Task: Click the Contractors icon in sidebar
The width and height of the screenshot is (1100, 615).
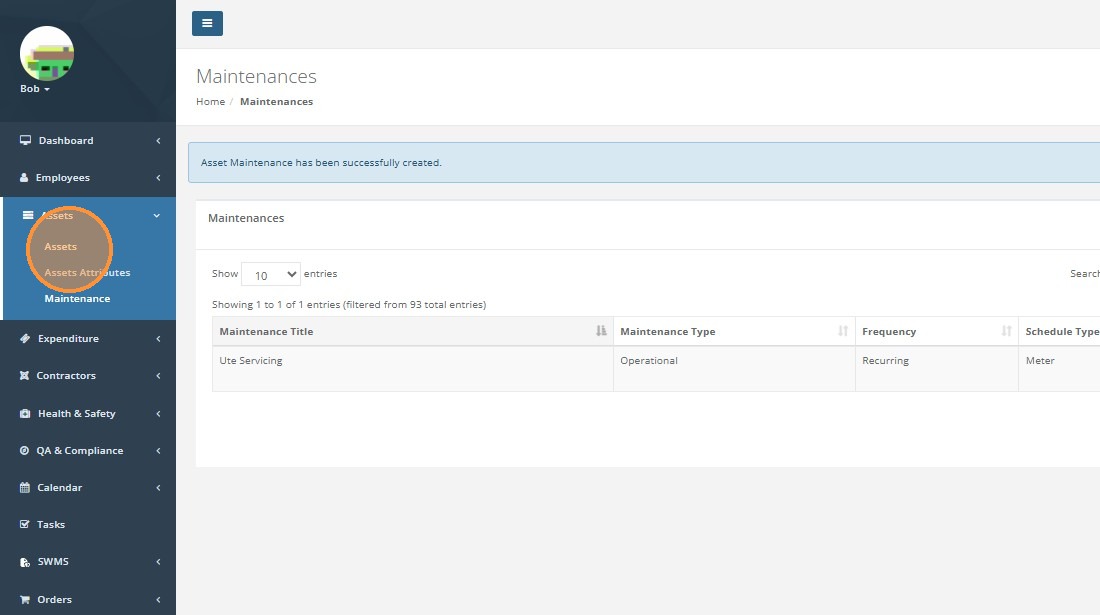Action: coord(26,376)
